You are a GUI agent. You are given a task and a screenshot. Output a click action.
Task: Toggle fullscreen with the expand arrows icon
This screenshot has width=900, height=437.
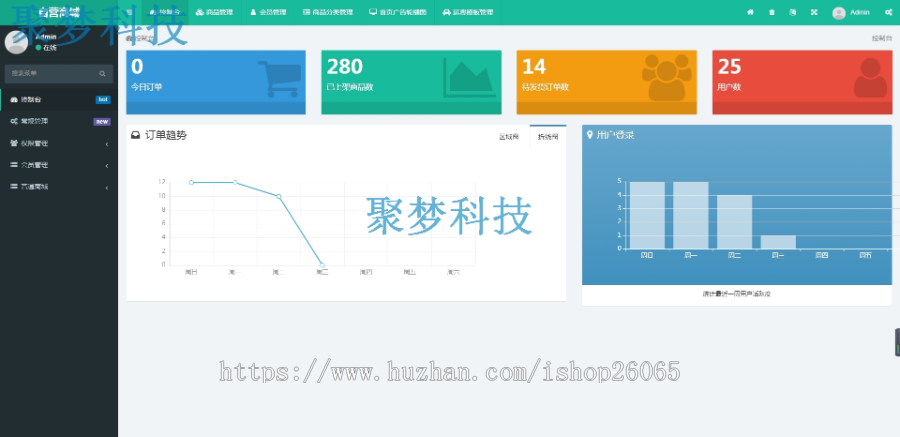(814, 12)
